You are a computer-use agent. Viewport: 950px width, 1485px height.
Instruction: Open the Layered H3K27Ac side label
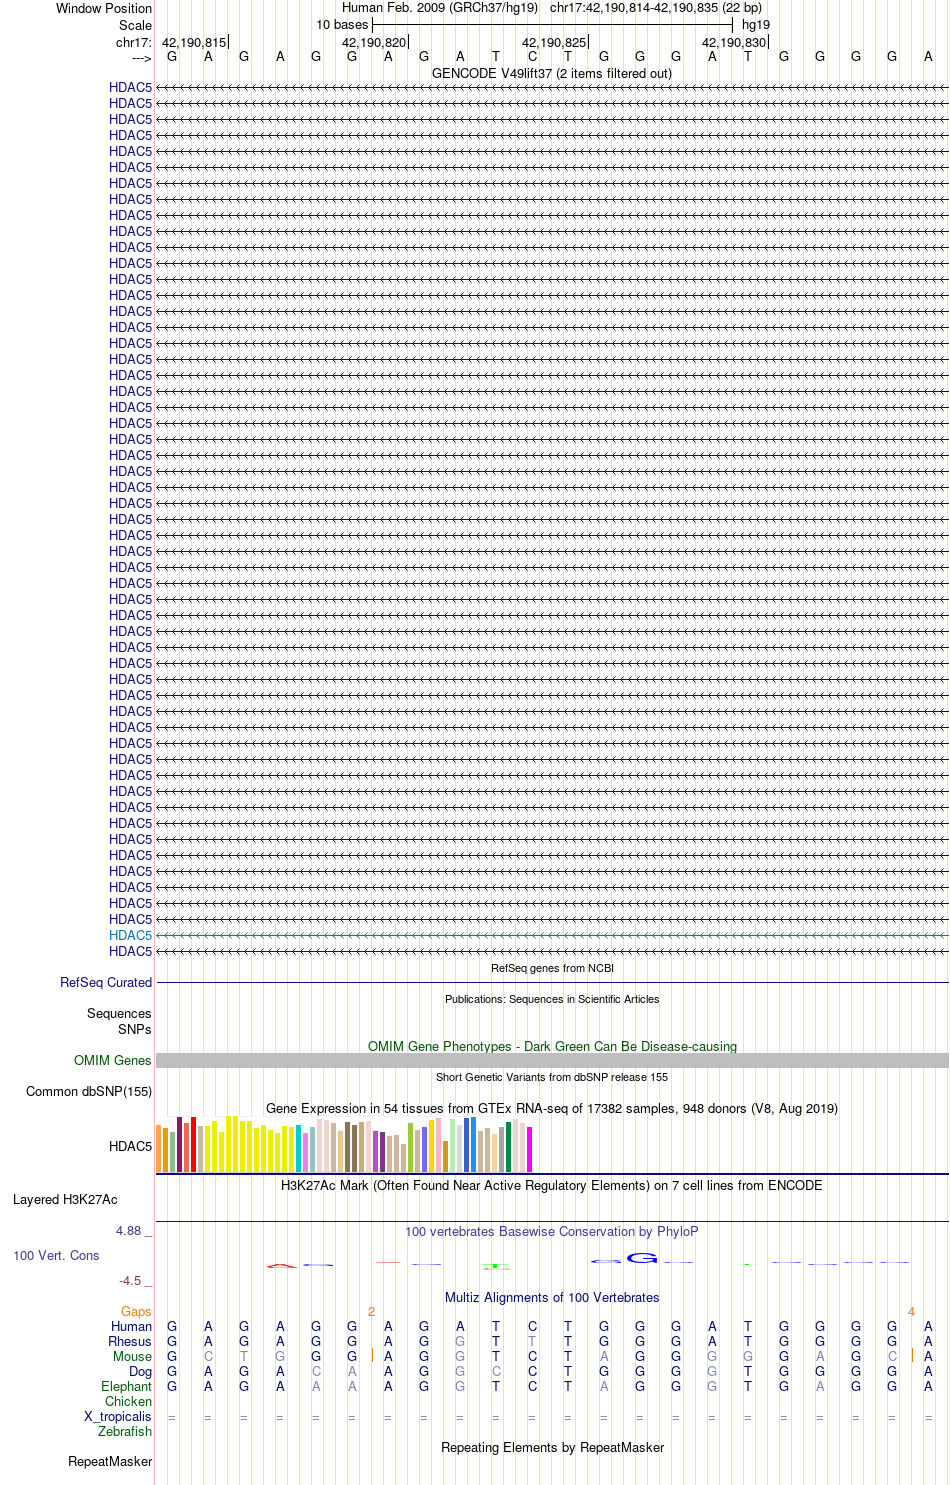(x=65, y=1199)
